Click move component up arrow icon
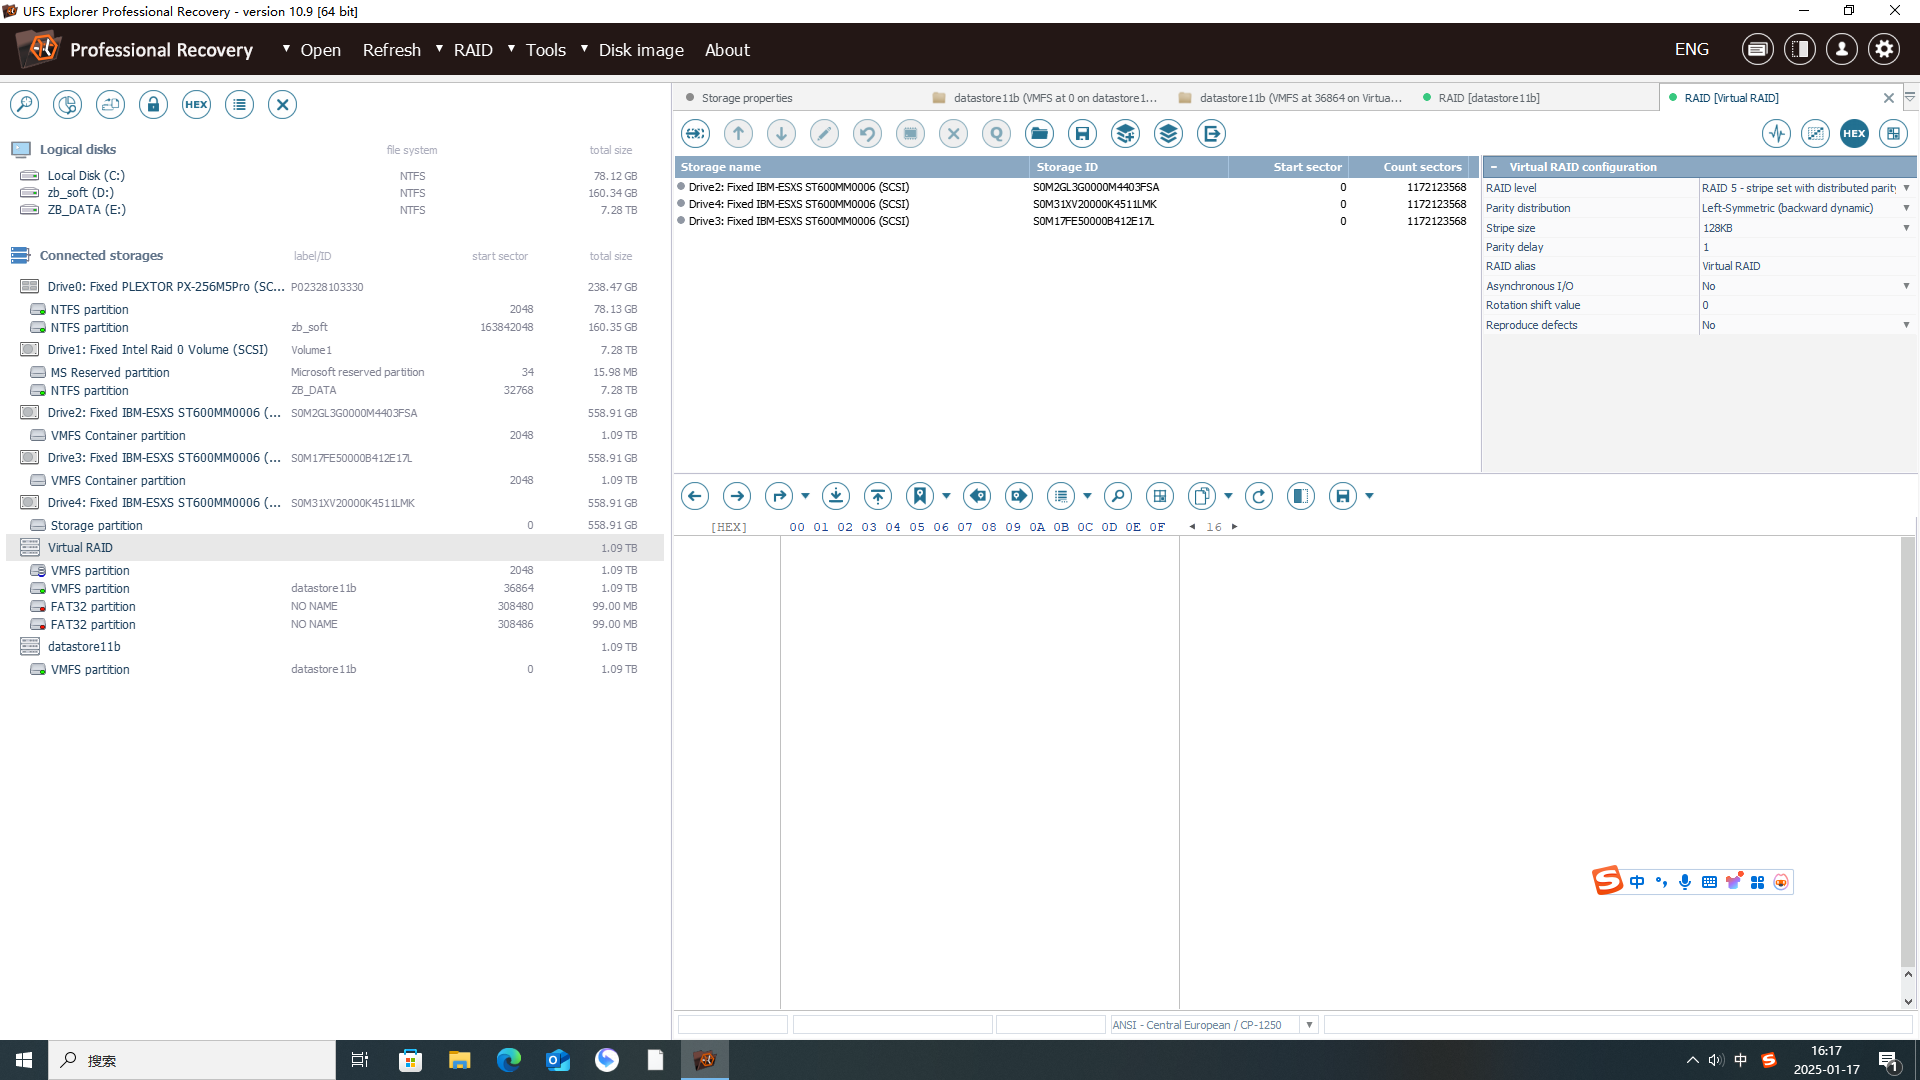Screen dimensions: 1920x1080 [738, 133]
